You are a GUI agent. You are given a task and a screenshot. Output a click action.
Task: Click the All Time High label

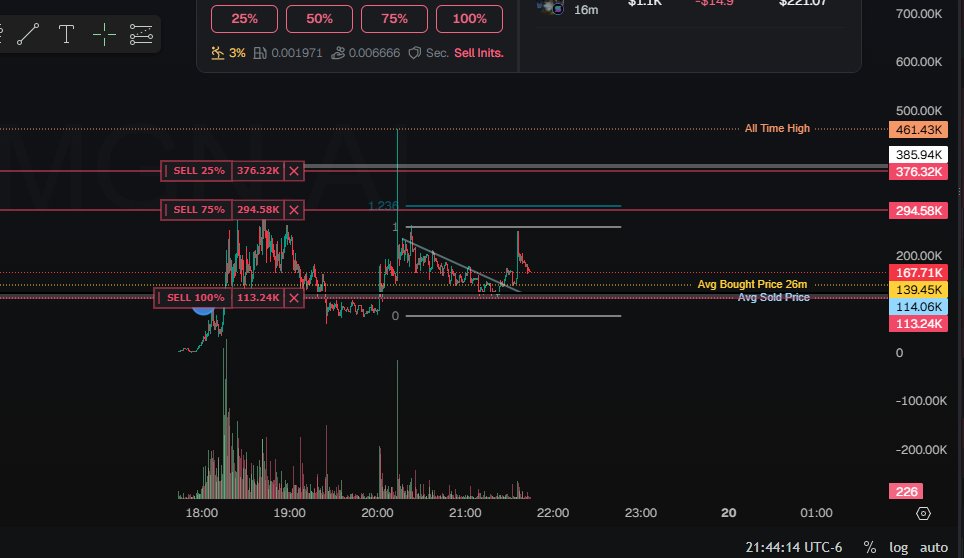tap(777, 128)
